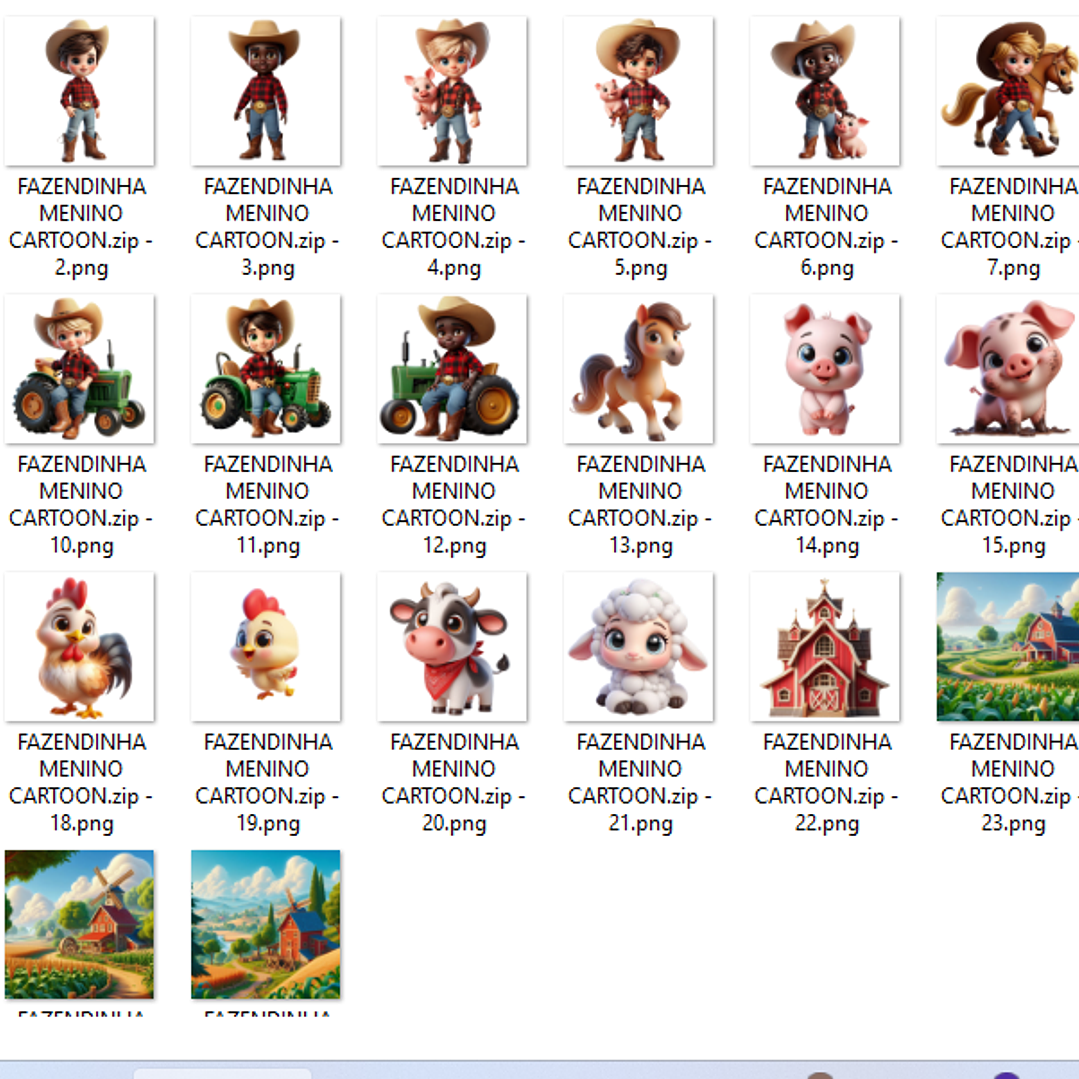
Task: Click the file name text ending in 3.png
Action: pyautogui.click(x=267, y=227)
